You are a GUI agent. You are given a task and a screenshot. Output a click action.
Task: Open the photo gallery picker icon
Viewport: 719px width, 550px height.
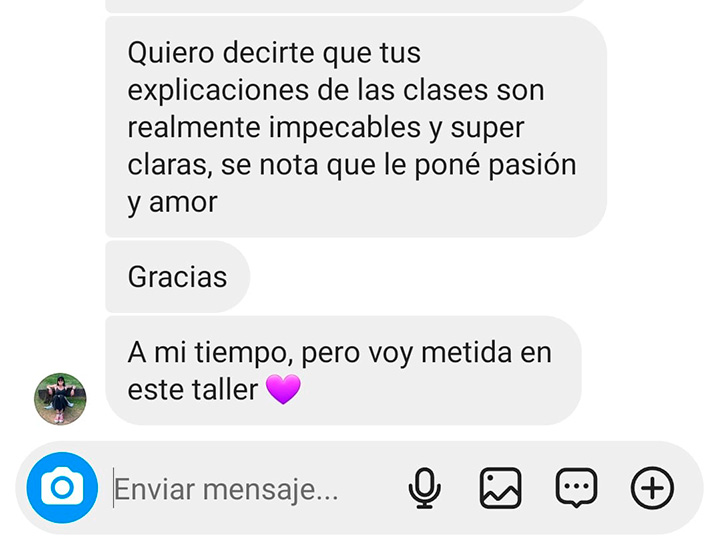click(x=500, y=488)
